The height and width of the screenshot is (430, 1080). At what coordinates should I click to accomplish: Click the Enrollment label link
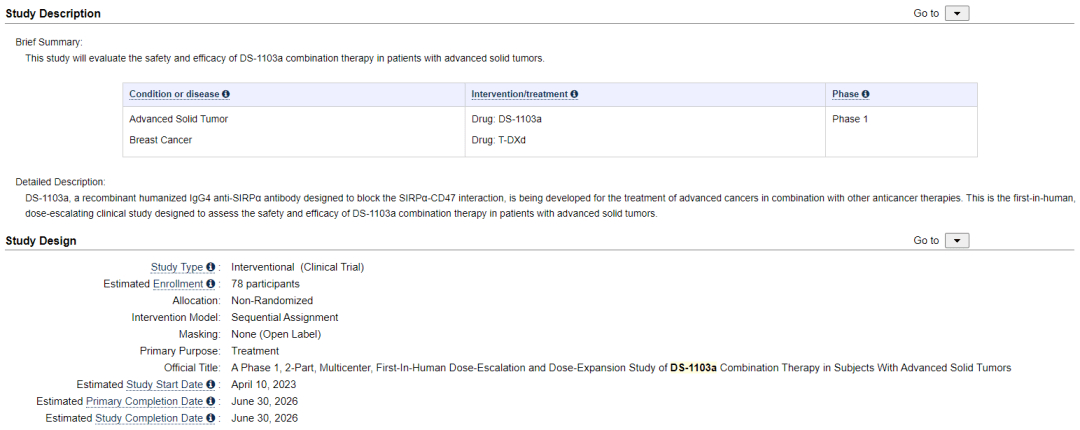coord(178,284)
